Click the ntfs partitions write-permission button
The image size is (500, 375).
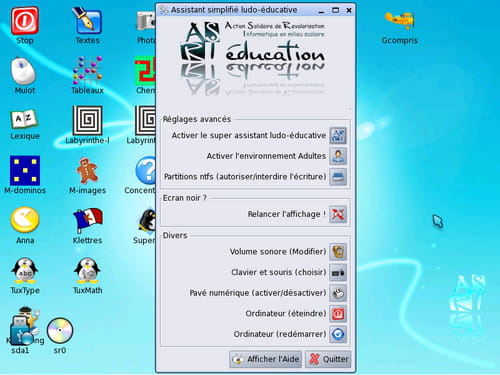[338, 177]
